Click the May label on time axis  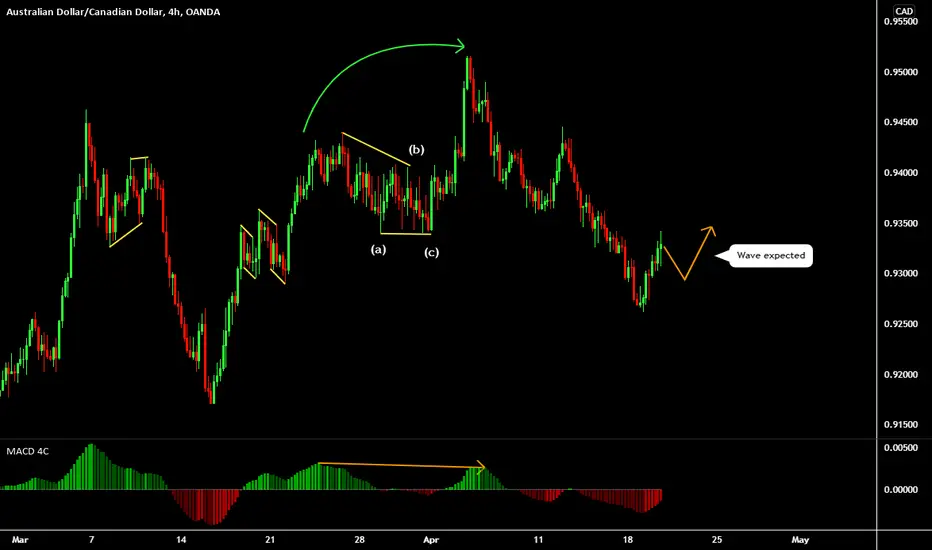click(800, 540)
